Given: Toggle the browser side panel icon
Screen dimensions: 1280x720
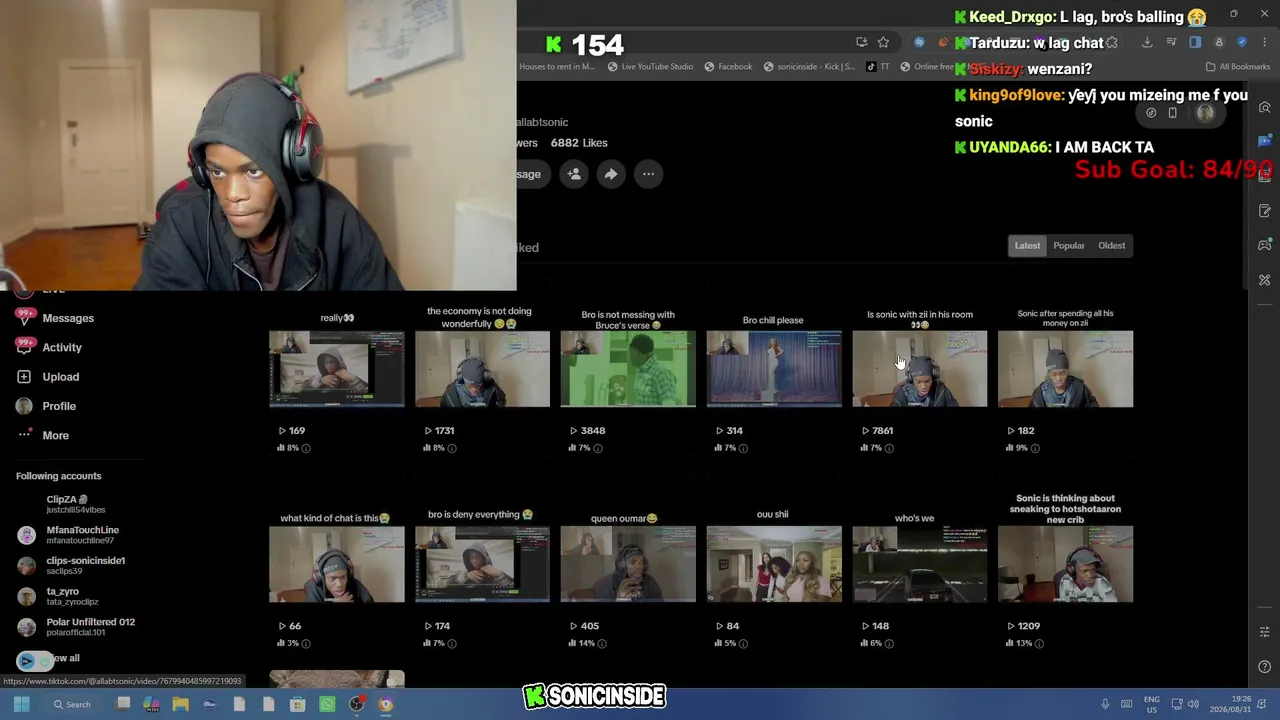Looking at the screenshot, I should click(x=1195, y=42).
